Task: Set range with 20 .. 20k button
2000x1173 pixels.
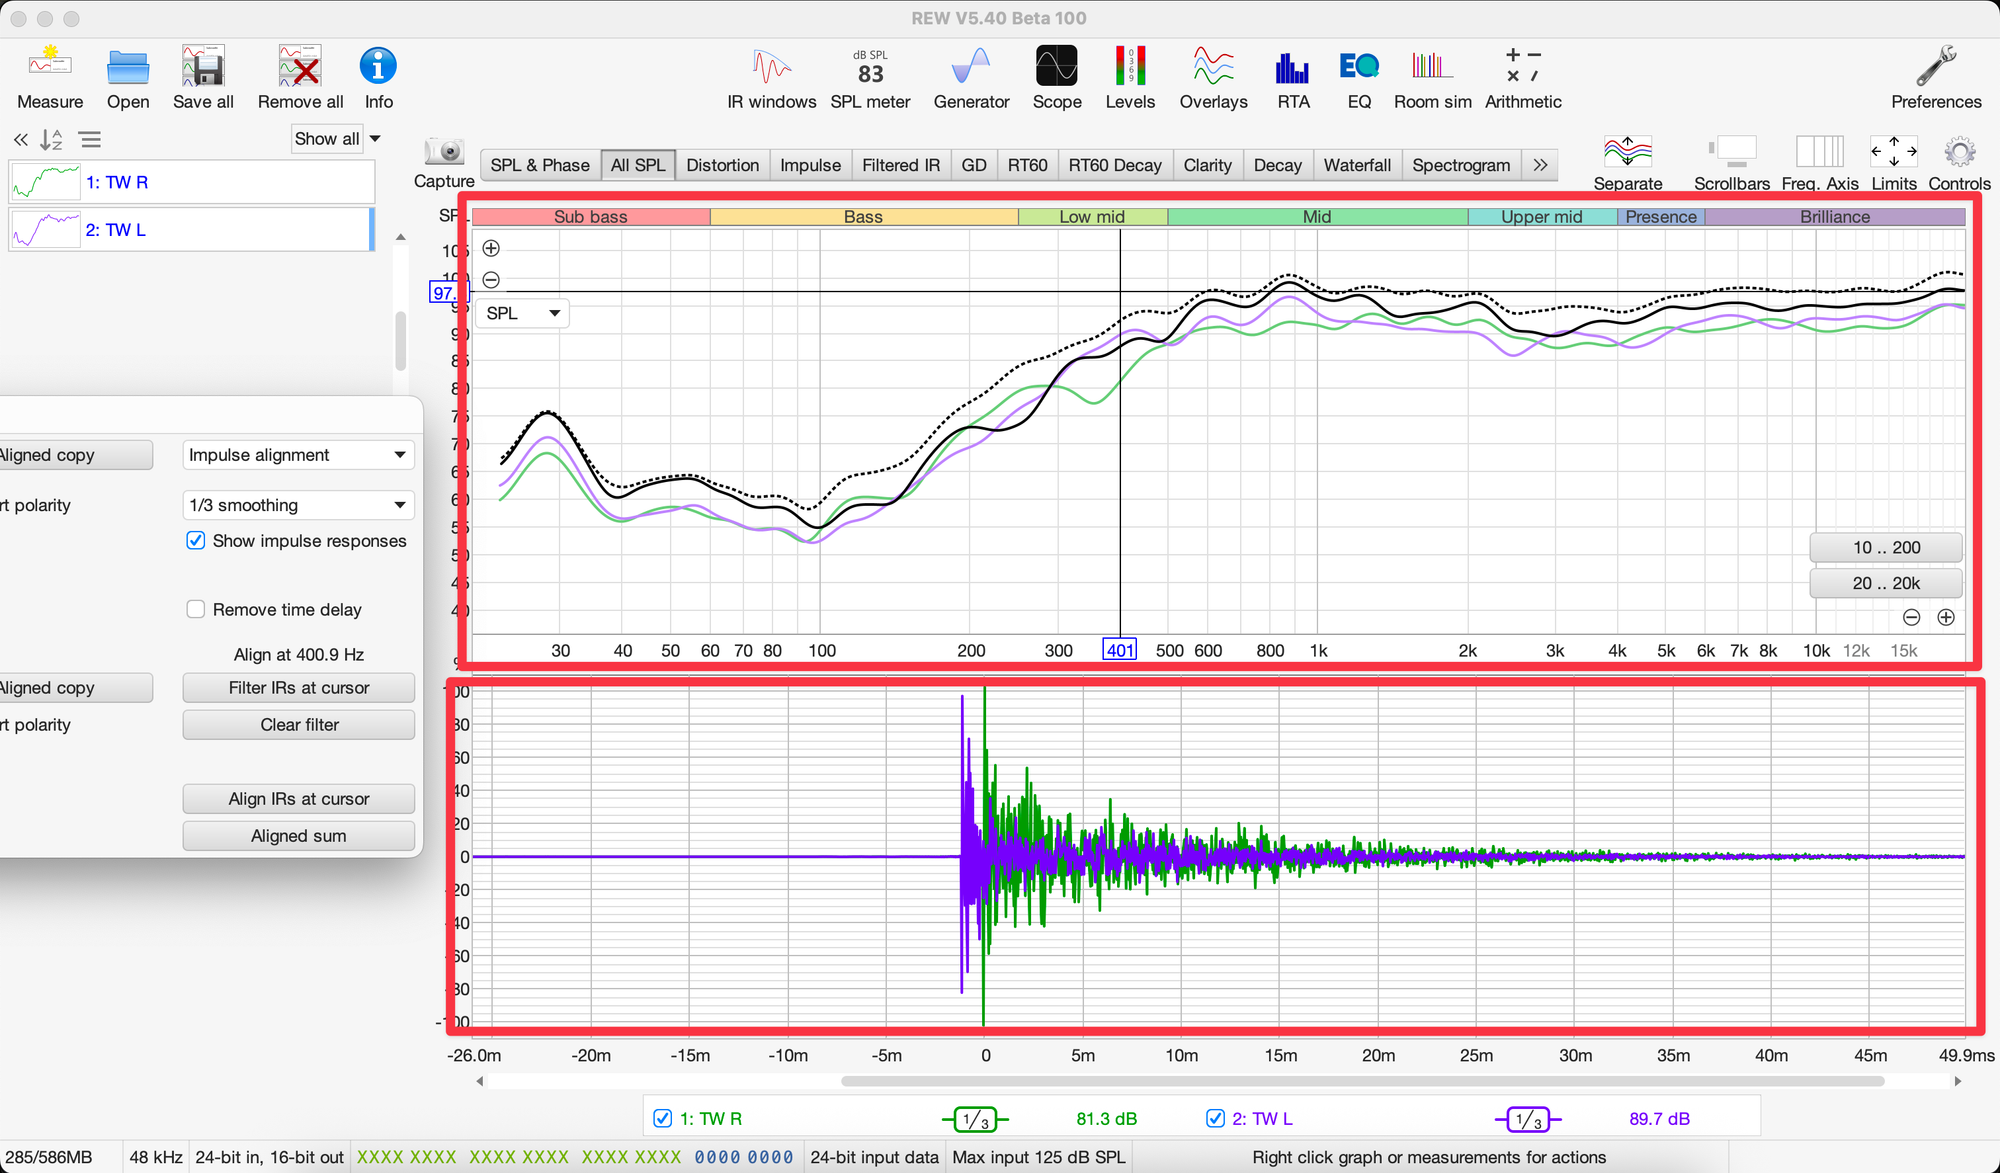Action: [x=1885, y=583]
